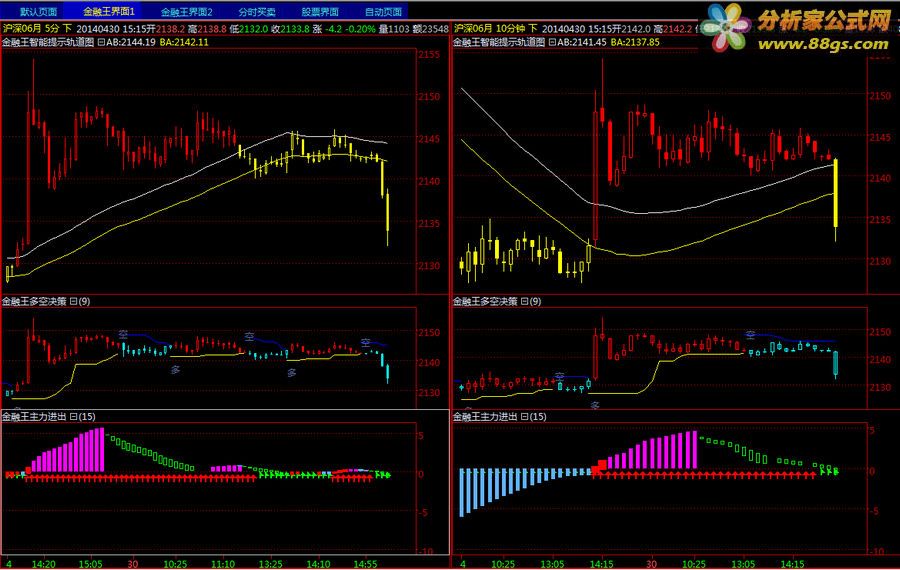The image size is (900, 570).
Task: Click 金融王主力进出 (15) title in right panel
Action: (500, 416)
